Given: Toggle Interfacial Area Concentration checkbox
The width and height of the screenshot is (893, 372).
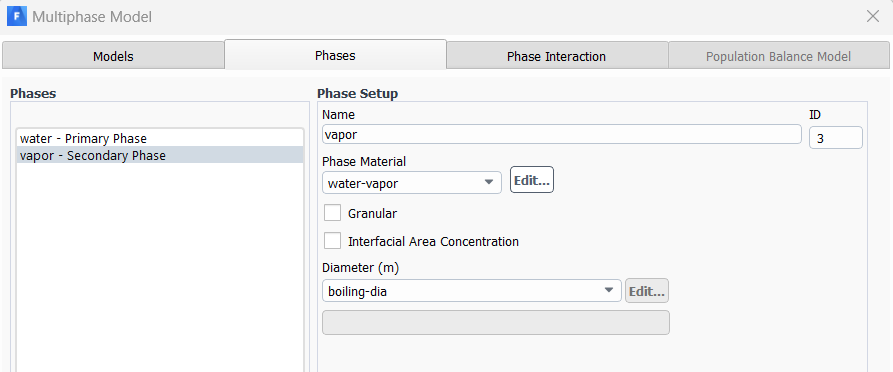Looking at the screenshot, I should (x=332, y=241).
